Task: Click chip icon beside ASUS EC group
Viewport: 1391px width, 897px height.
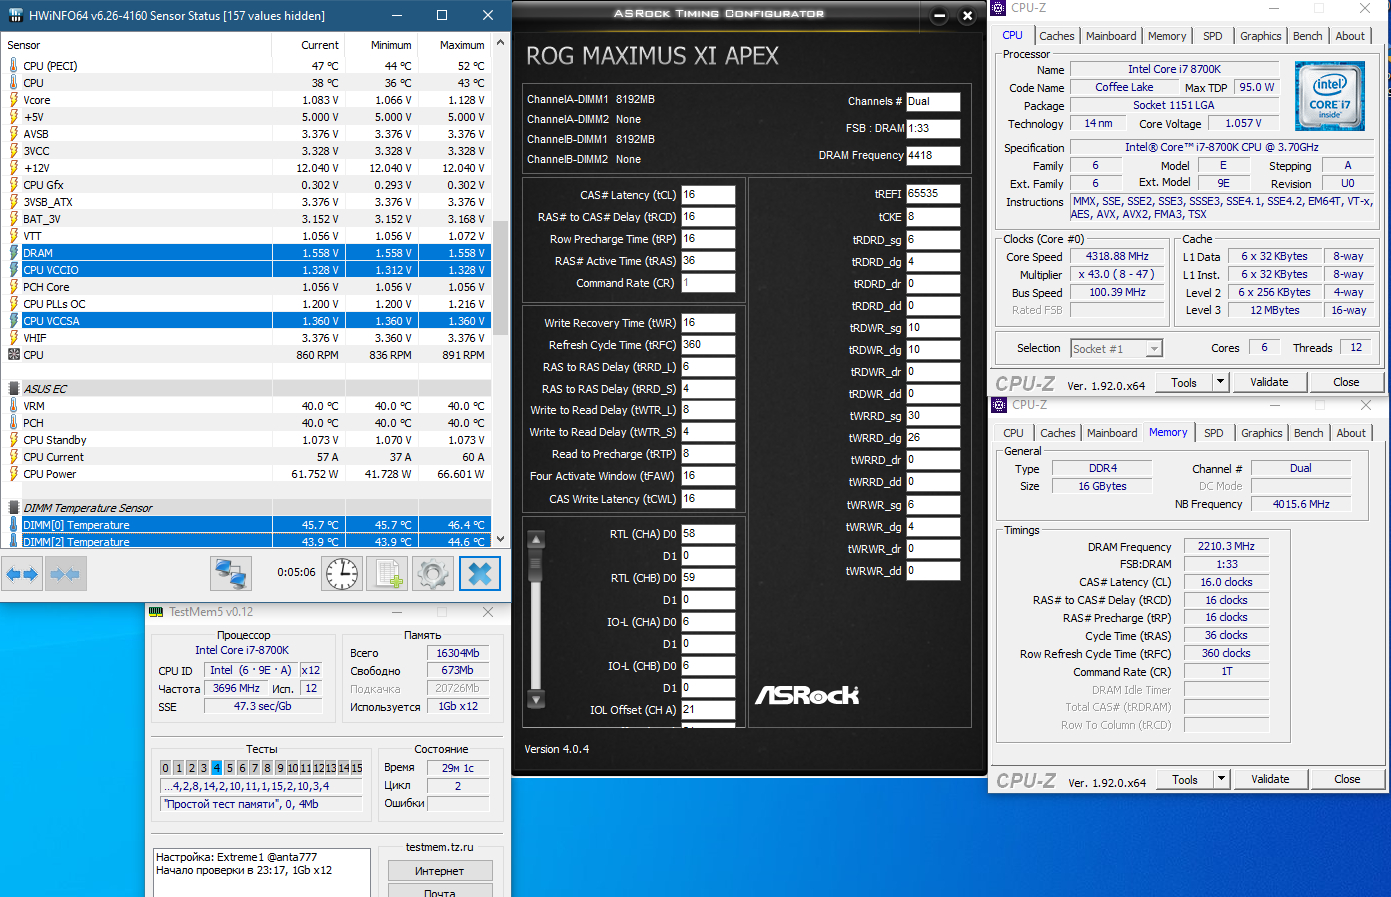Action: [x=14, y=389]
